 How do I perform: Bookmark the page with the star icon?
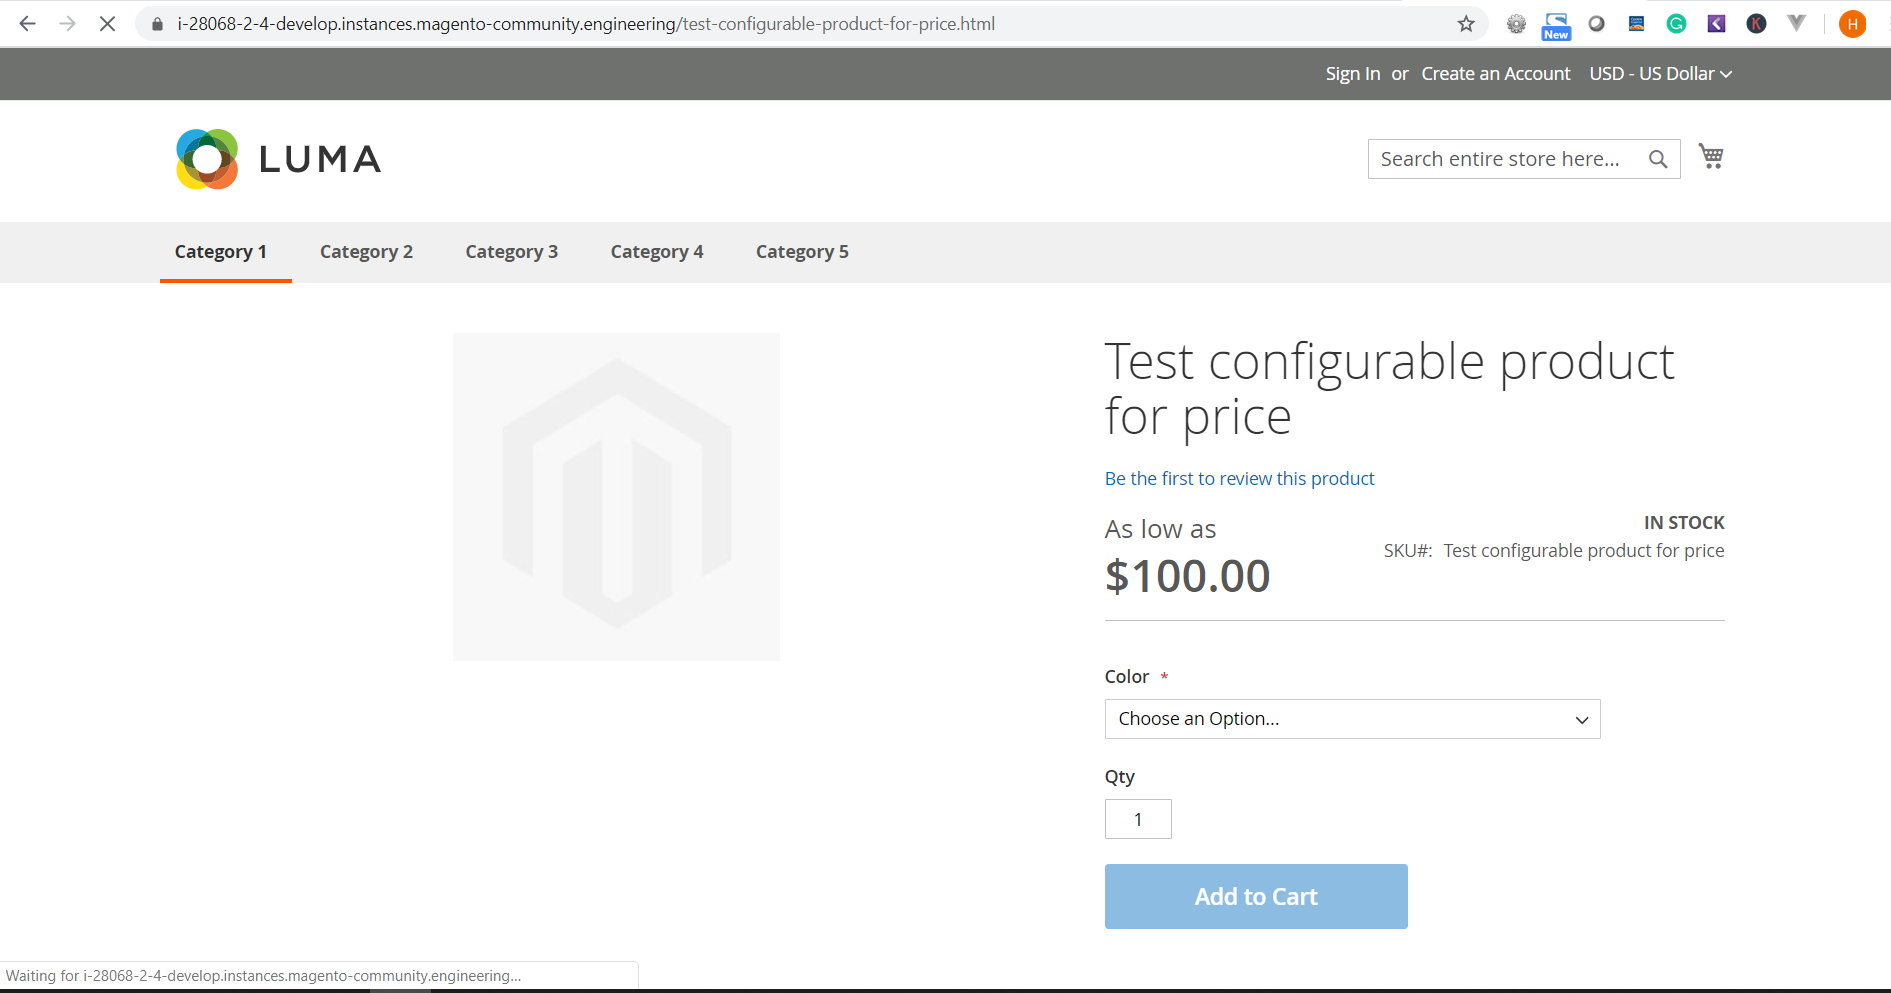tap(1465, 23)
